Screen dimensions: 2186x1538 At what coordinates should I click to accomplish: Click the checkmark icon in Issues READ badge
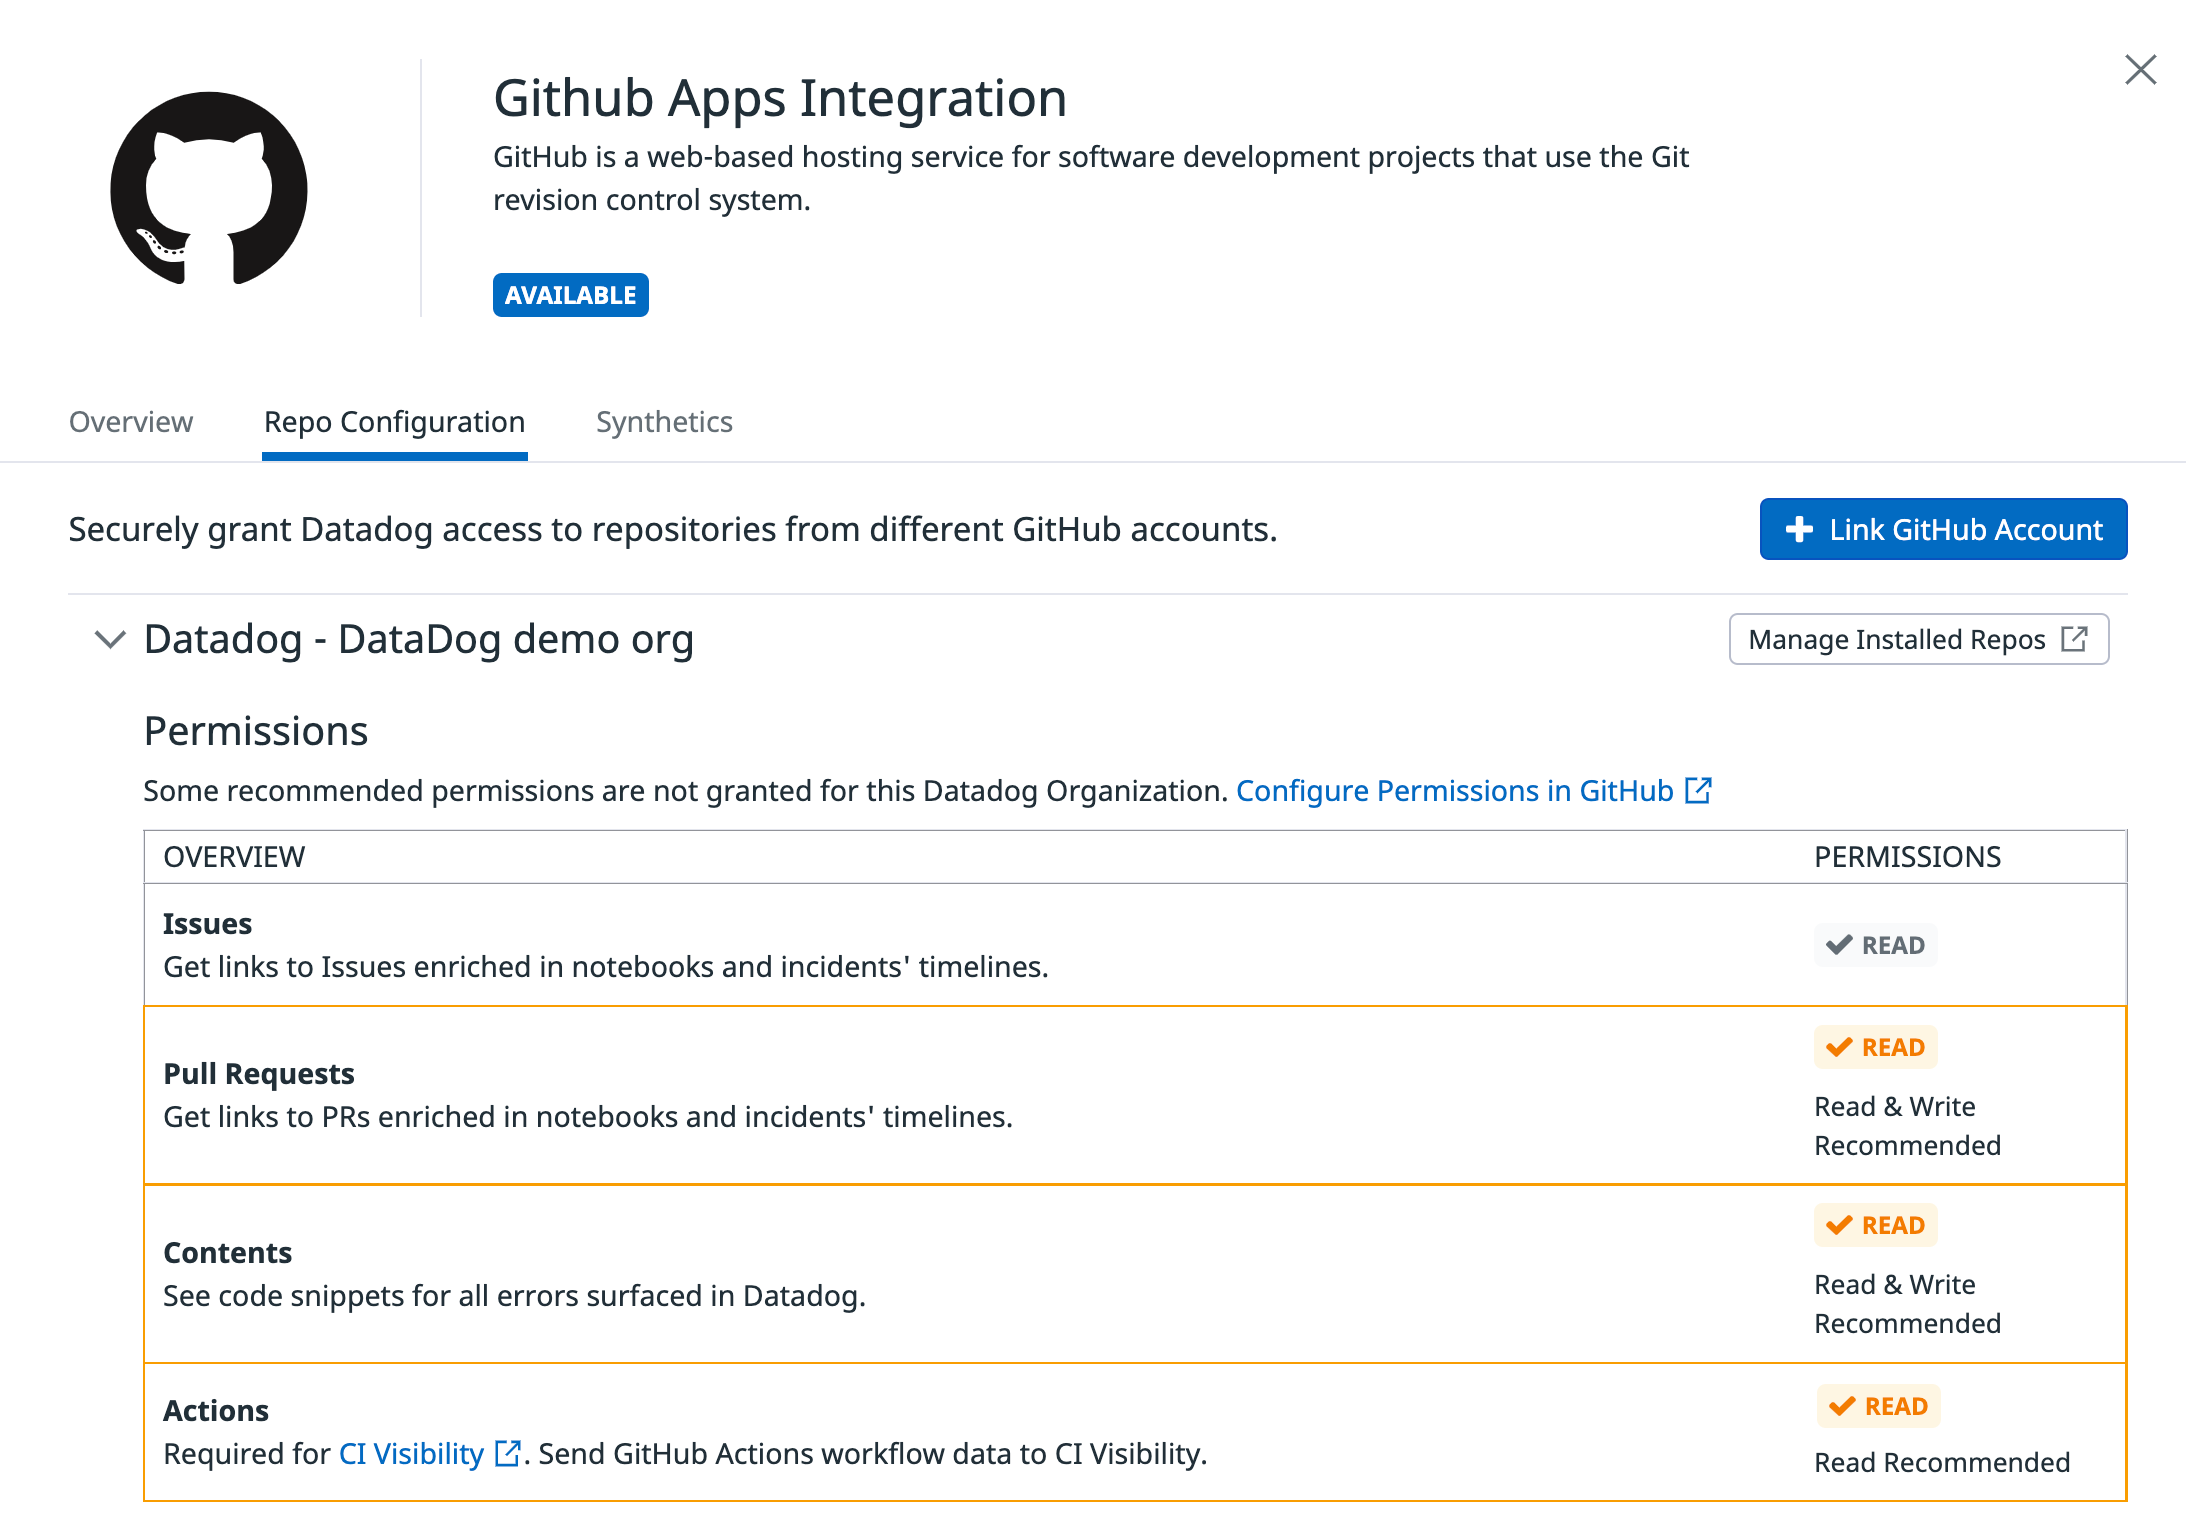pyautogui.click(x=1838, y=944)
